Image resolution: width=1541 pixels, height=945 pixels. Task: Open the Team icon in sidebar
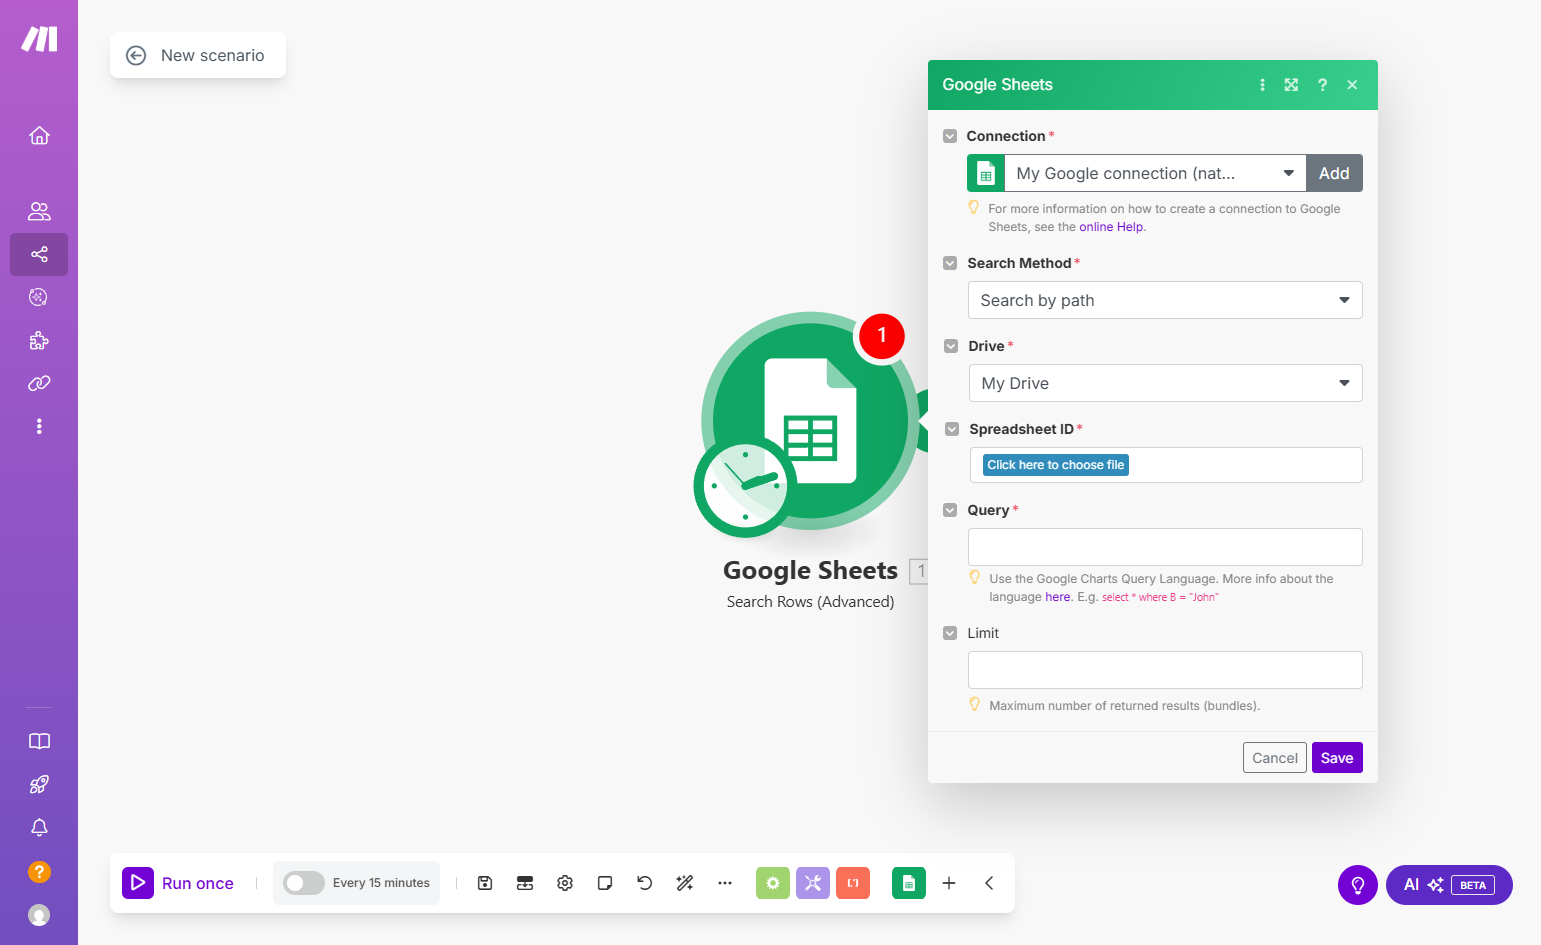[39, 211]
